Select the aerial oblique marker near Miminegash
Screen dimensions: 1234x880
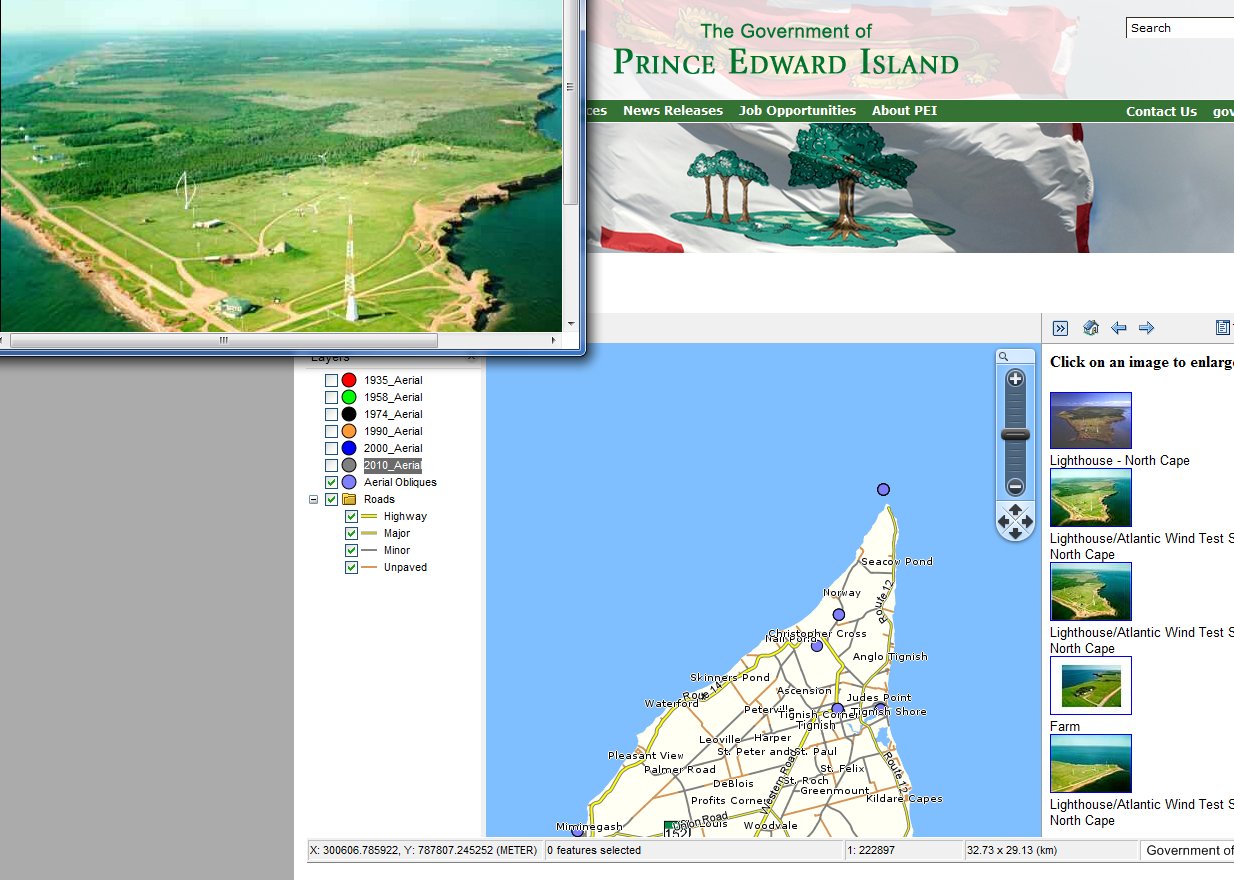tap(577, 832)
